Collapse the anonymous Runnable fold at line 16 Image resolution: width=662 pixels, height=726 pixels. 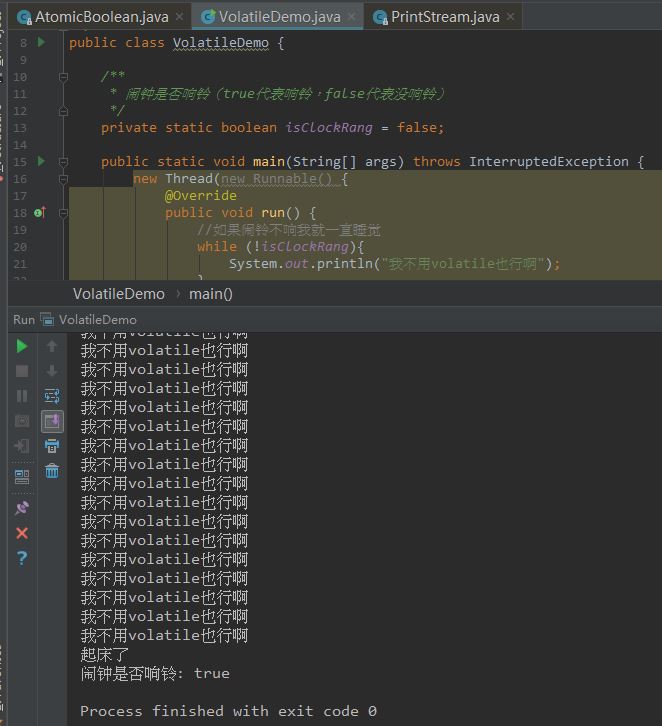[63, 179]
